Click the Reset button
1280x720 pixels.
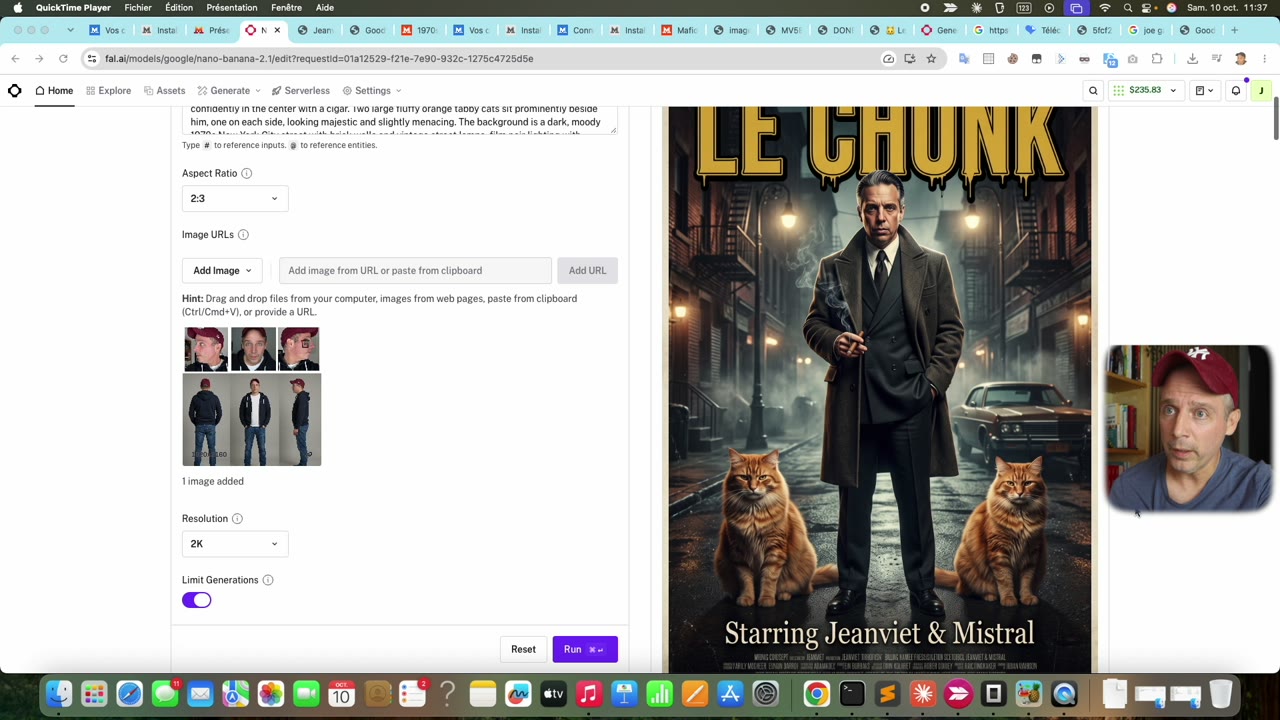tap(523, 650)
